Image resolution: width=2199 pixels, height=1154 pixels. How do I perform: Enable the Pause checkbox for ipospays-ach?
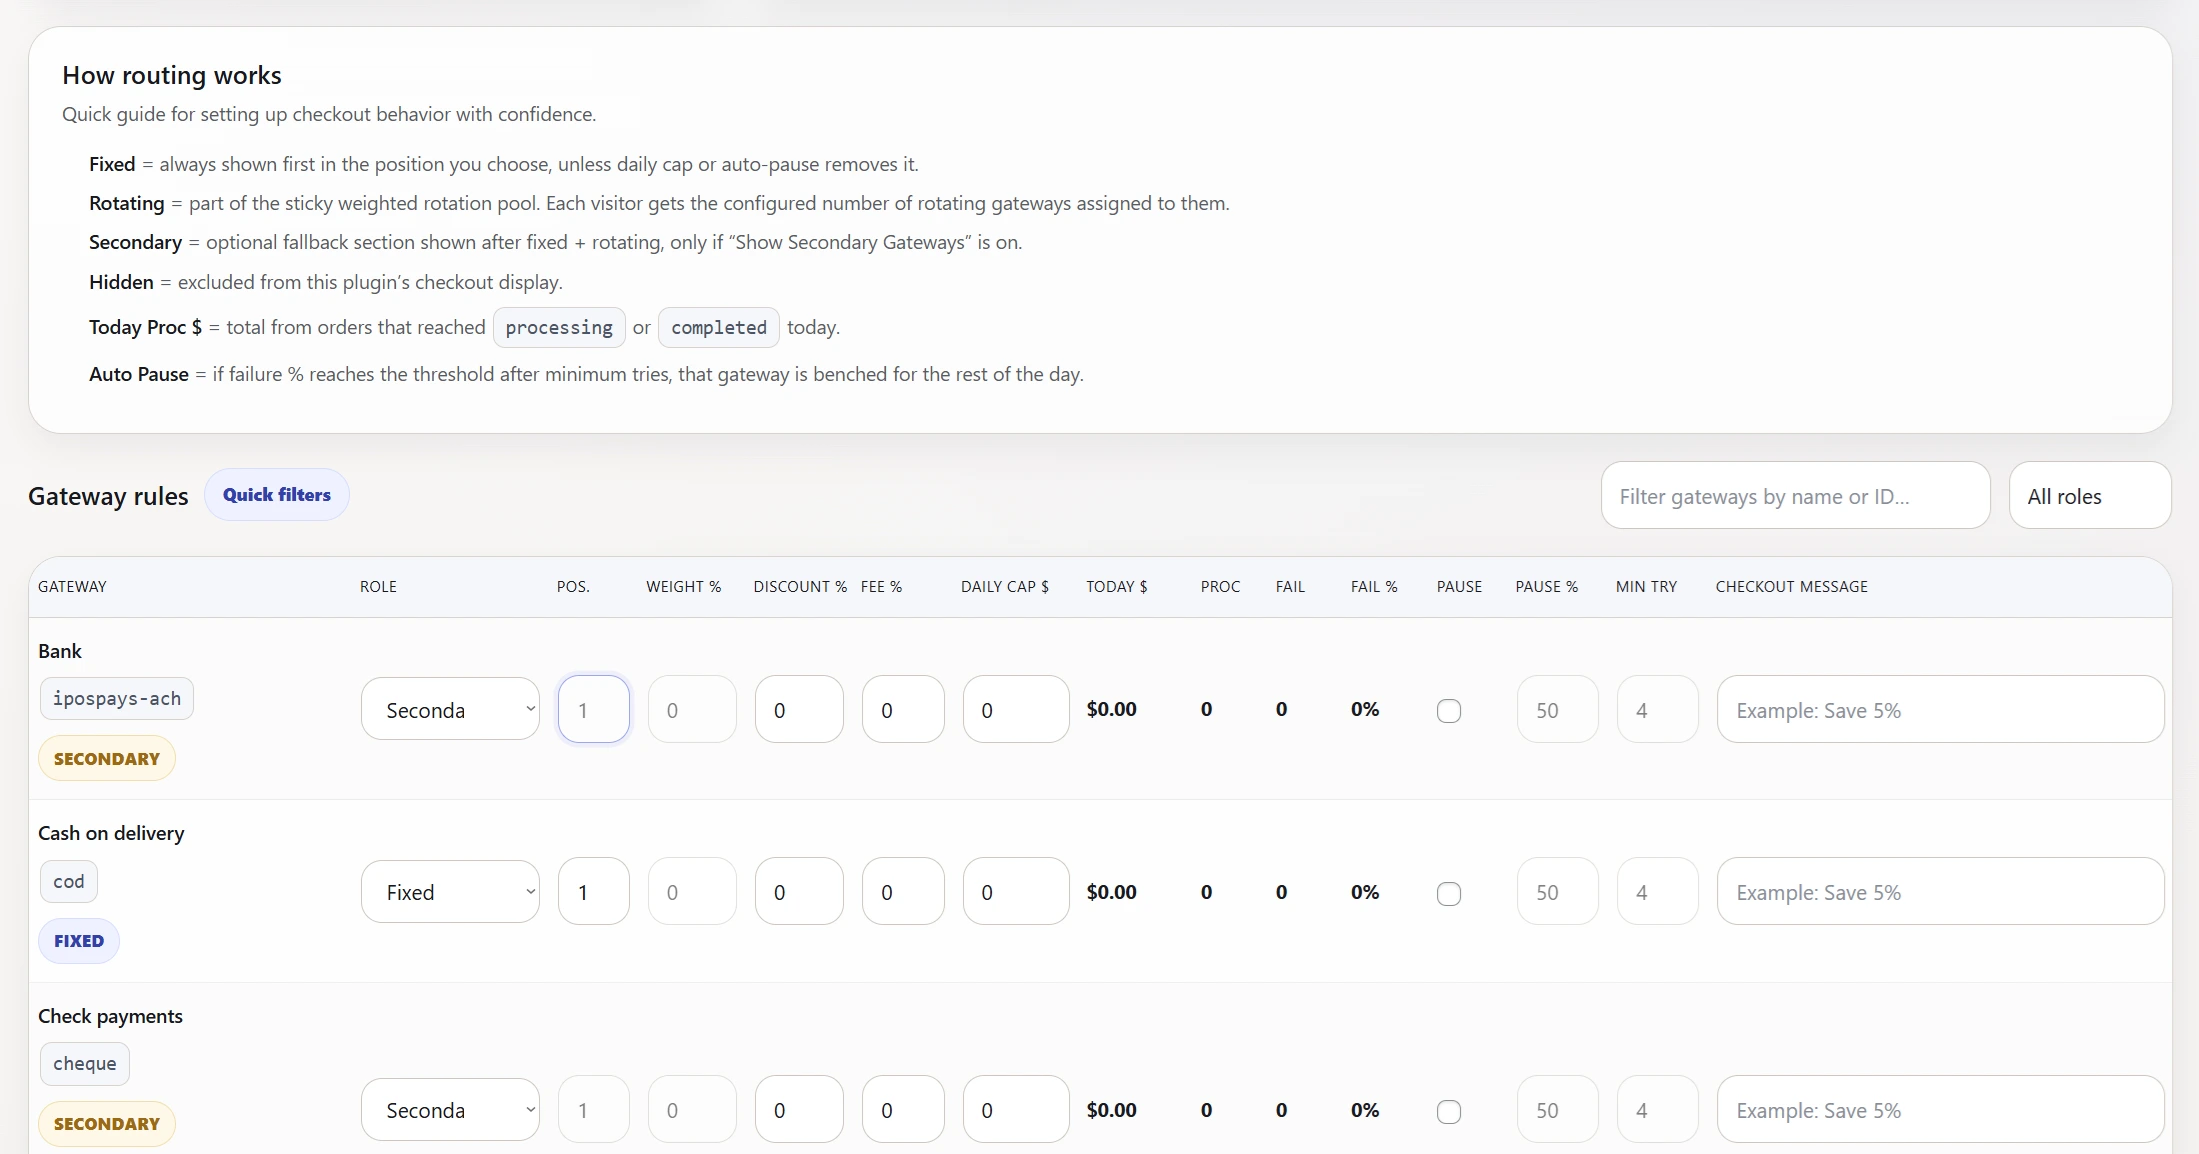[1449, 711]
